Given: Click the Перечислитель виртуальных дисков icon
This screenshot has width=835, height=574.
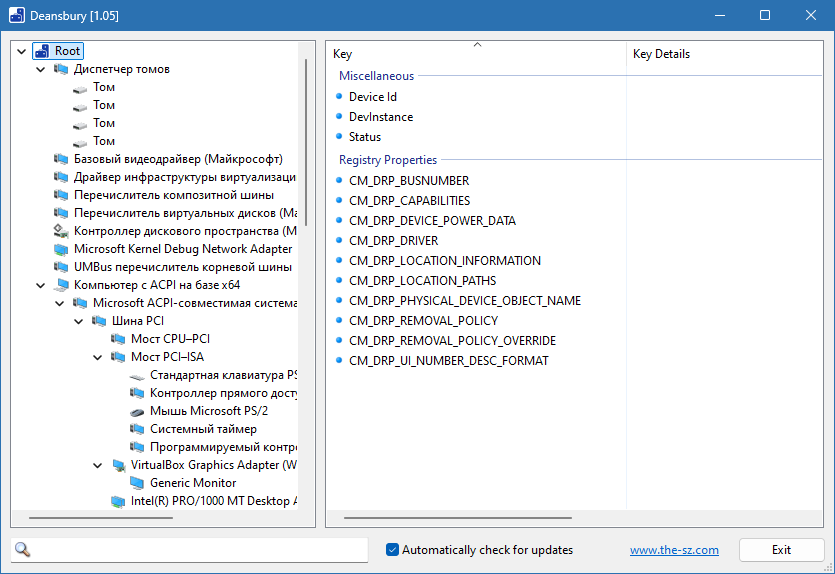Looking at the screenshot, I should 61,214.
